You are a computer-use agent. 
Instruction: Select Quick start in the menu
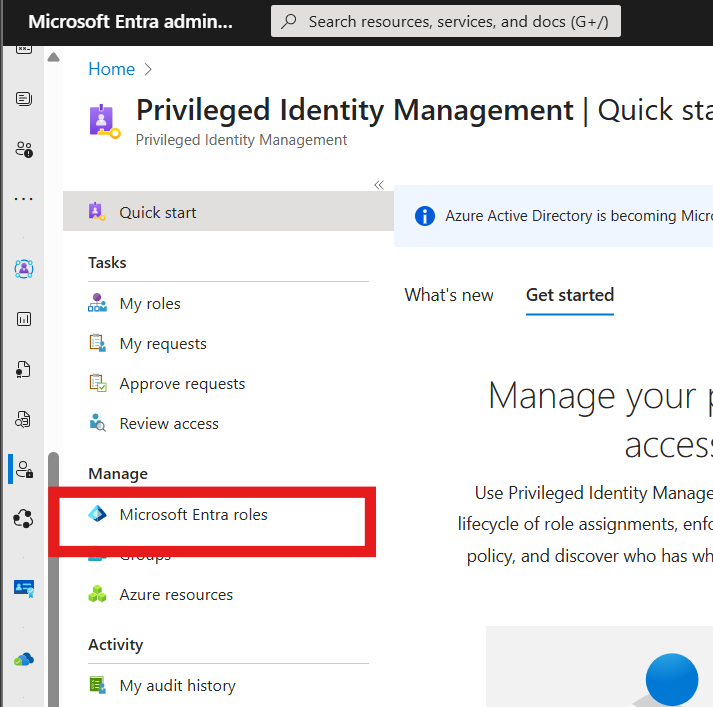coord(228,212)
